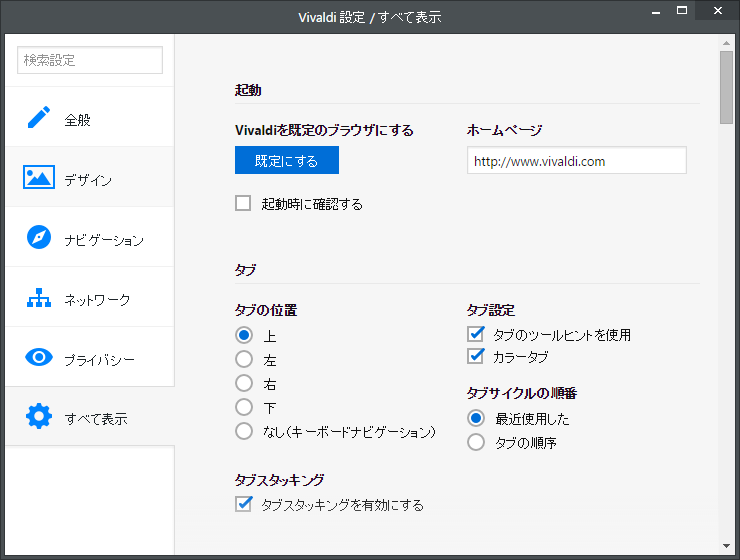Minimize the Vivaldi 設定 window
This screenshot has width=740, height=560.
656,11
